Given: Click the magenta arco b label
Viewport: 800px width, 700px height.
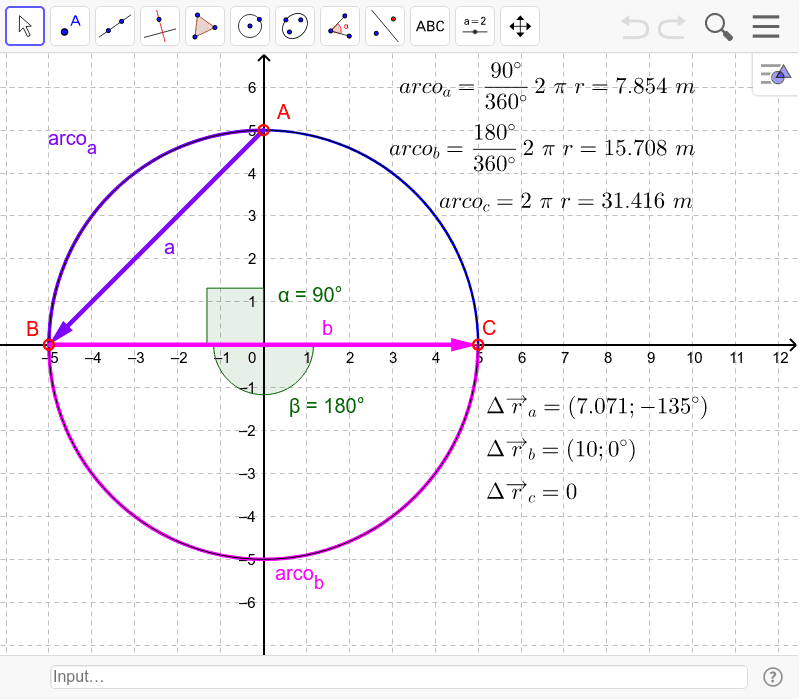Looking at the screenshot, I should (x=299, y=577).
